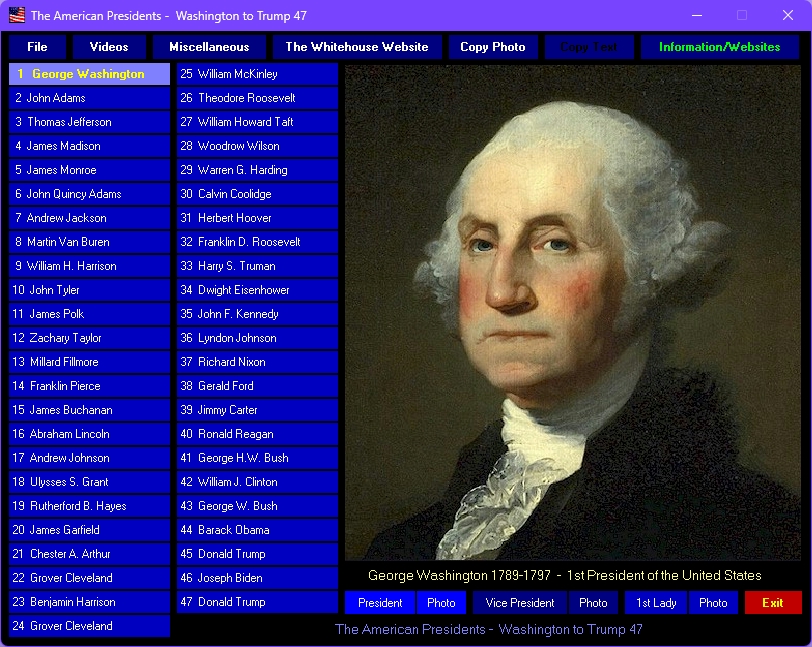Select 24 Grover Cleveland entry
Screen dimensions: 812x647
pyautogui.click(x=89, y=626)
